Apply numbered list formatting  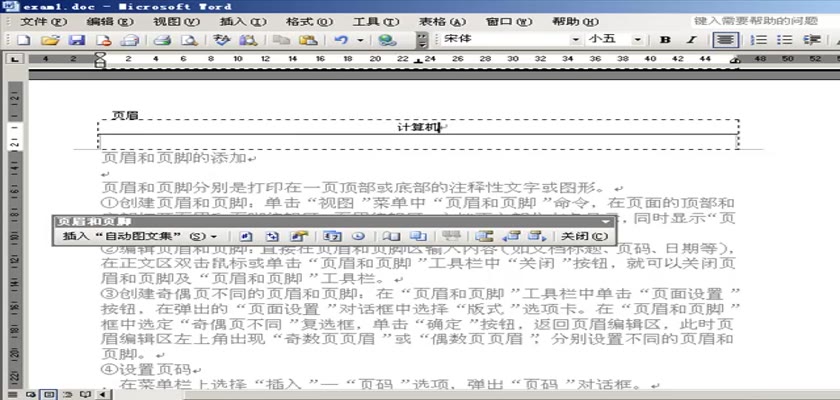(x=759, y=40)
